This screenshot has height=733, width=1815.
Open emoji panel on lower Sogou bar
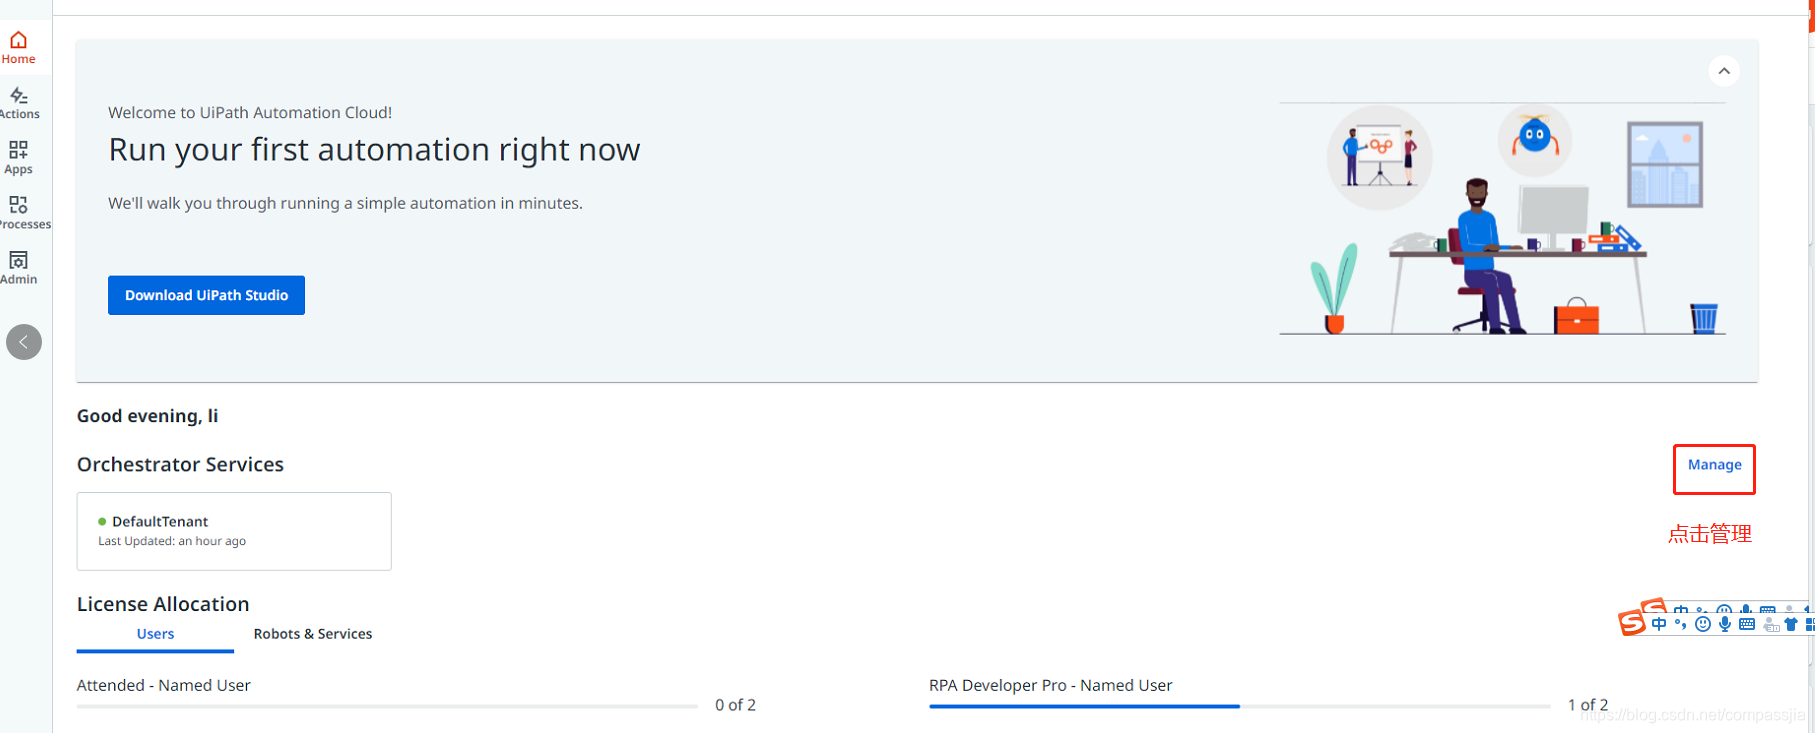coord(1703,624)
